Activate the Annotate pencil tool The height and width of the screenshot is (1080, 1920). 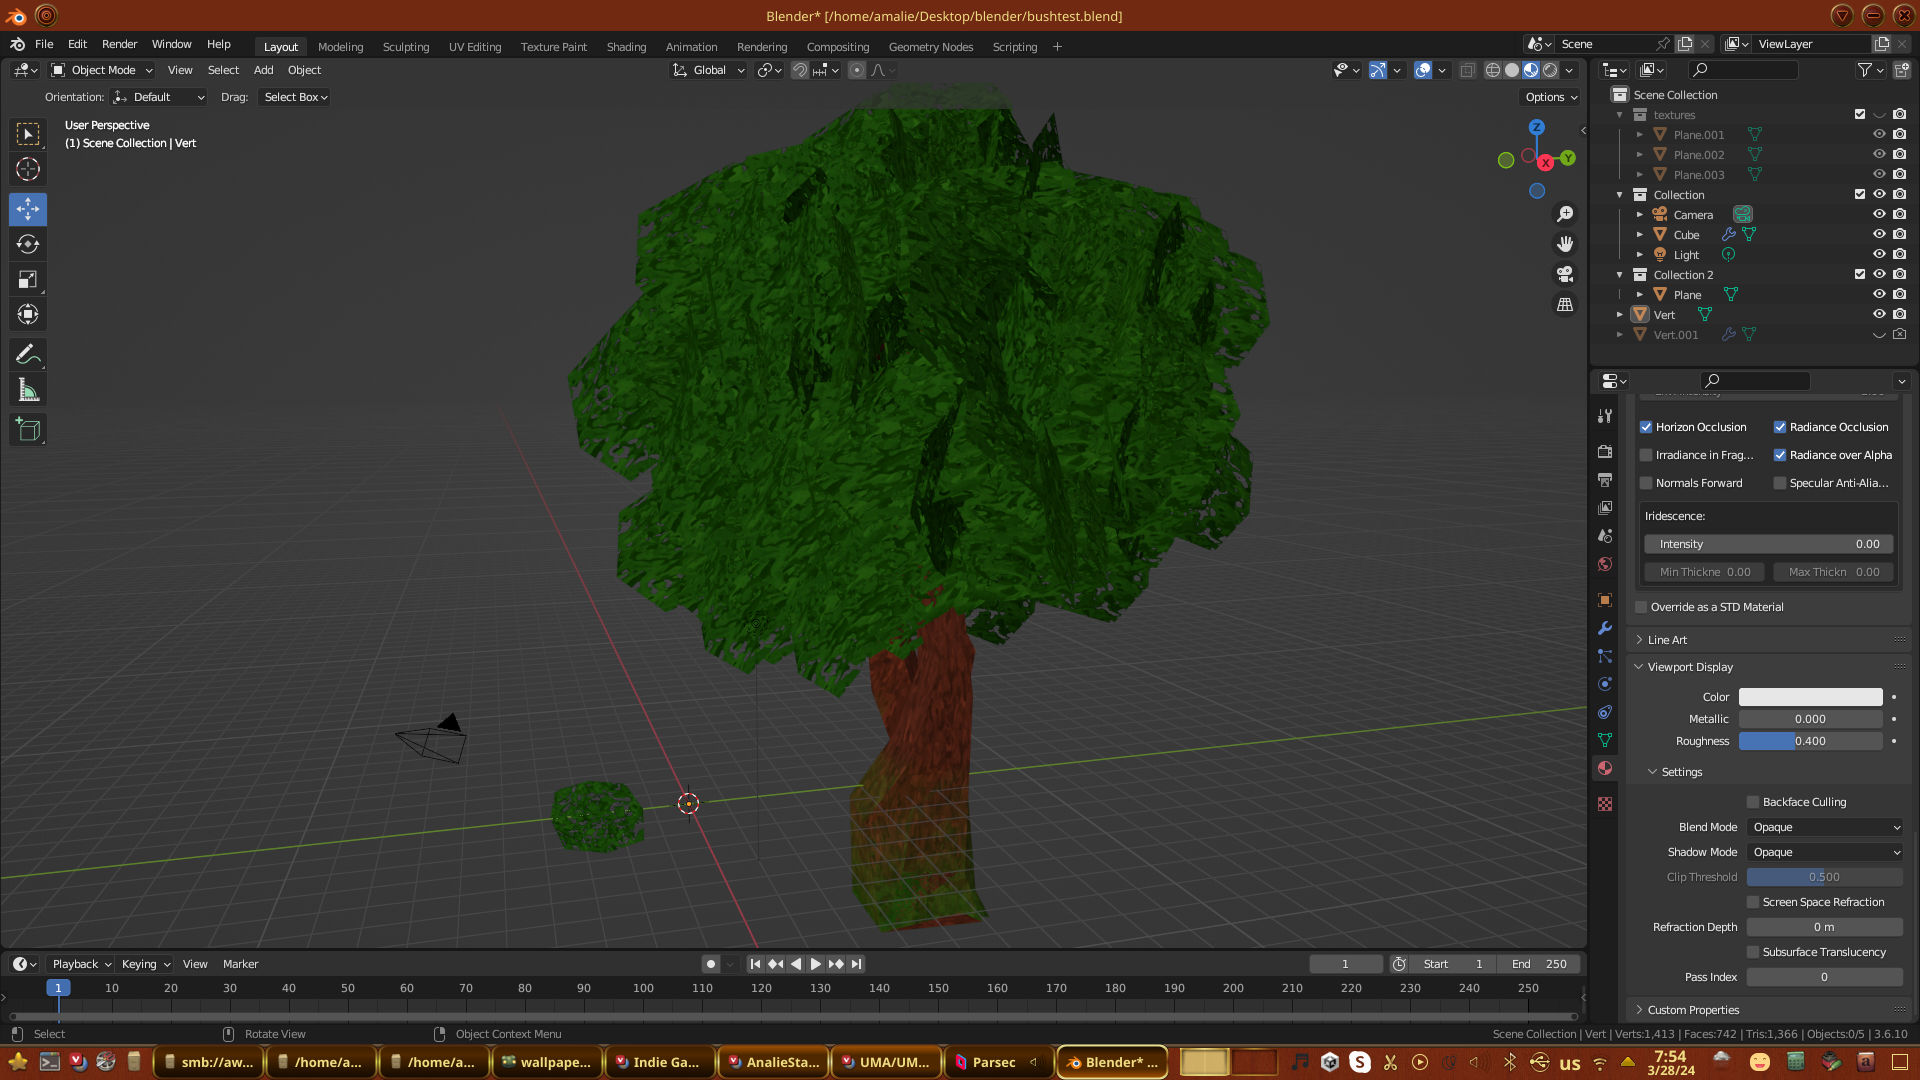point(28,354)
